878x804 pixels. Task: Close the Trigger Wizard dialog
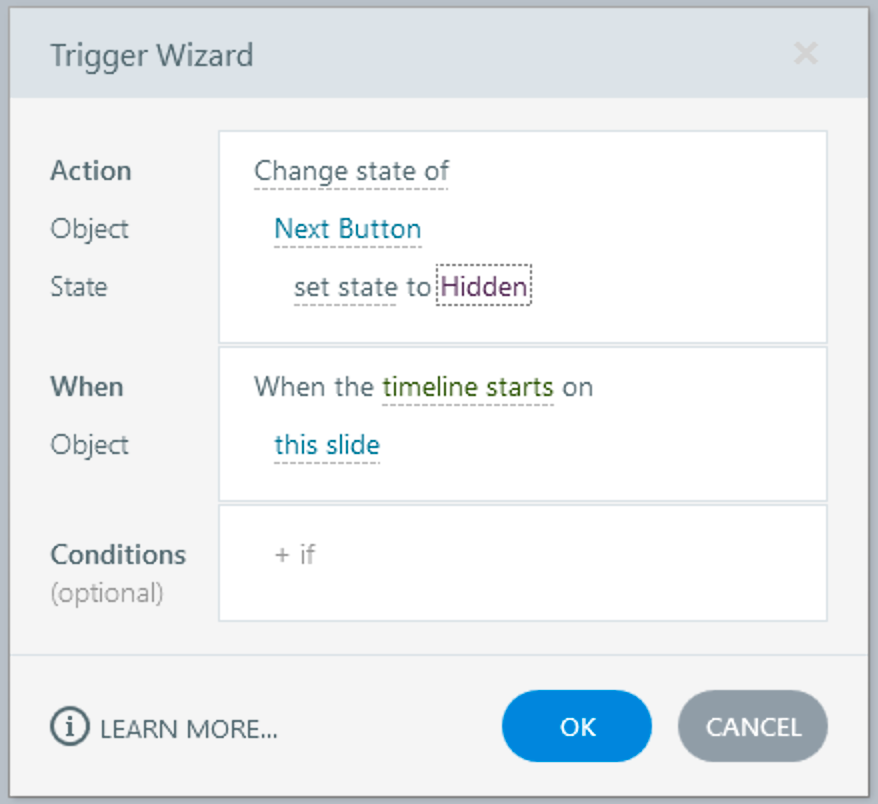805,54
